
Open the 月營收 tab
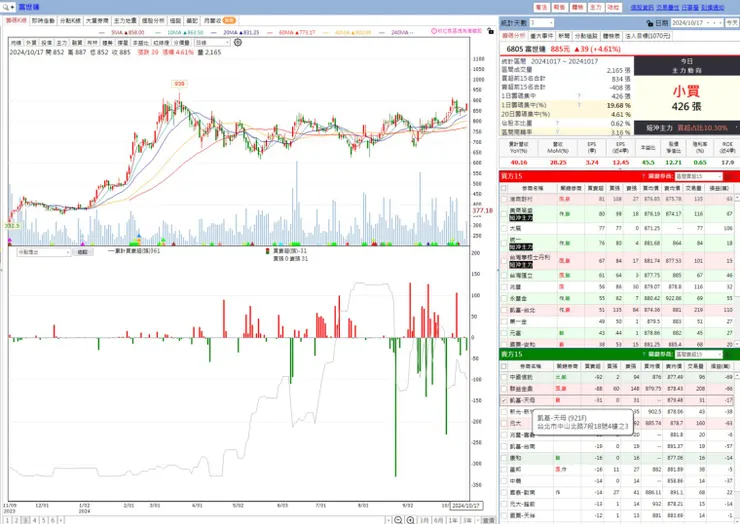tap(219, 21)
